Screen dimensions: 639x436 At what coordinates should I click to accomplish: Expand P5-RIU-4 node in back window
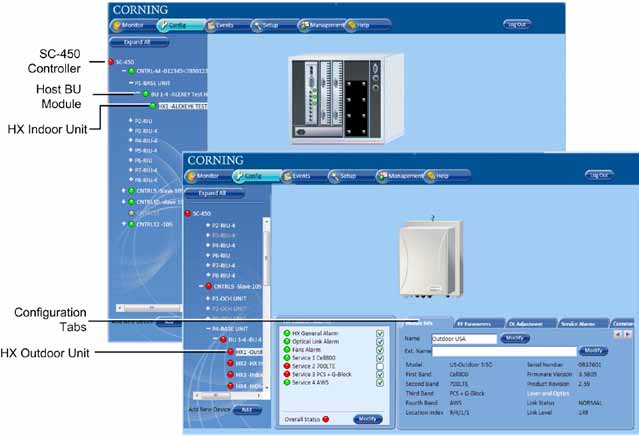[131, 150]
